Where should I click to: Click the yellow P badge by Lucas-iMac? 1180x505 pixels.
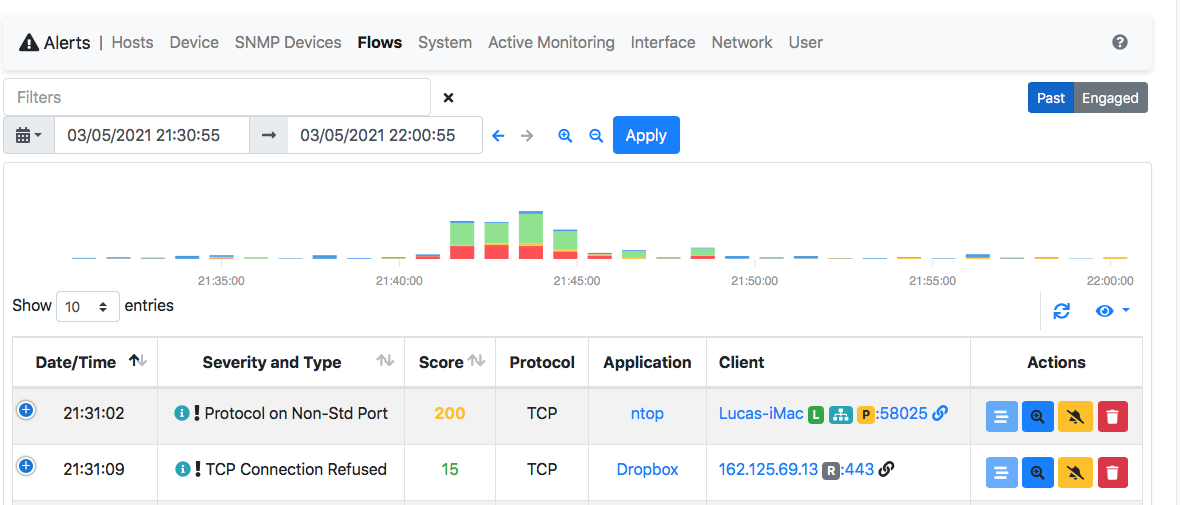pos(865,414)
